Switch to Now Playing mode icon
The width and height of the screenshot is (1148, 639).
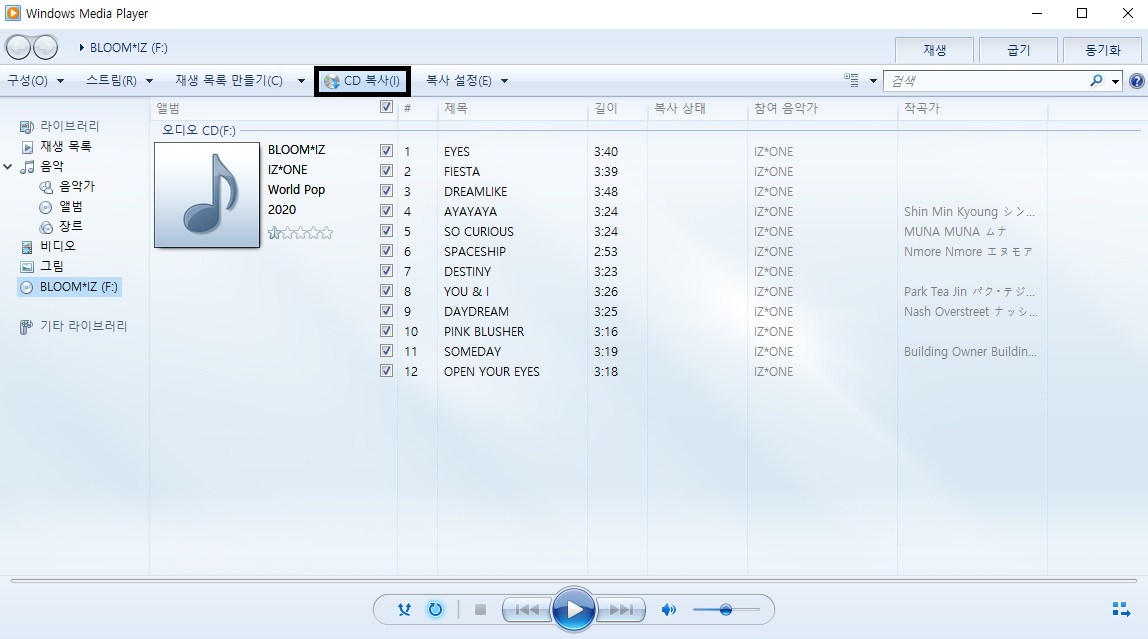point(1121,609)
